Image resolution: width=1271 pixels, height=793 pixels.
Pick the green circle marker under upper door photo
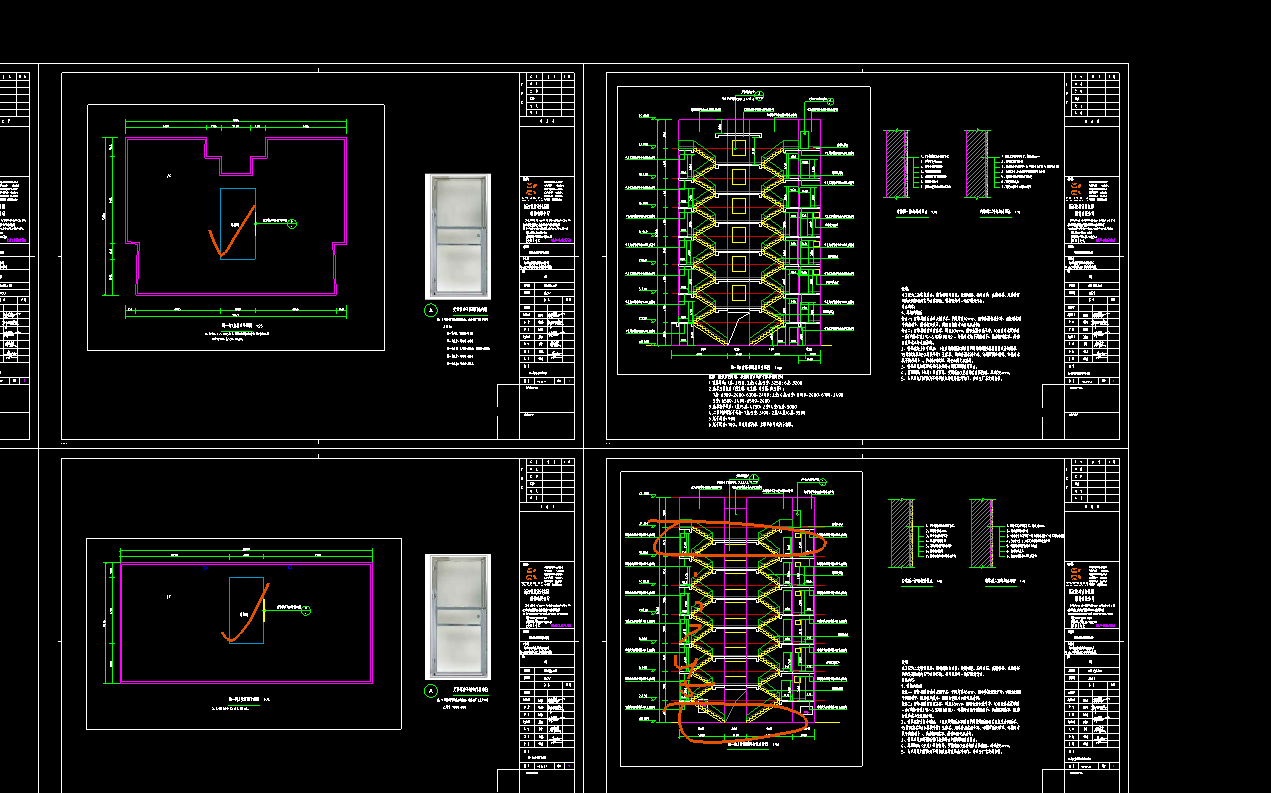pos(432,311)
